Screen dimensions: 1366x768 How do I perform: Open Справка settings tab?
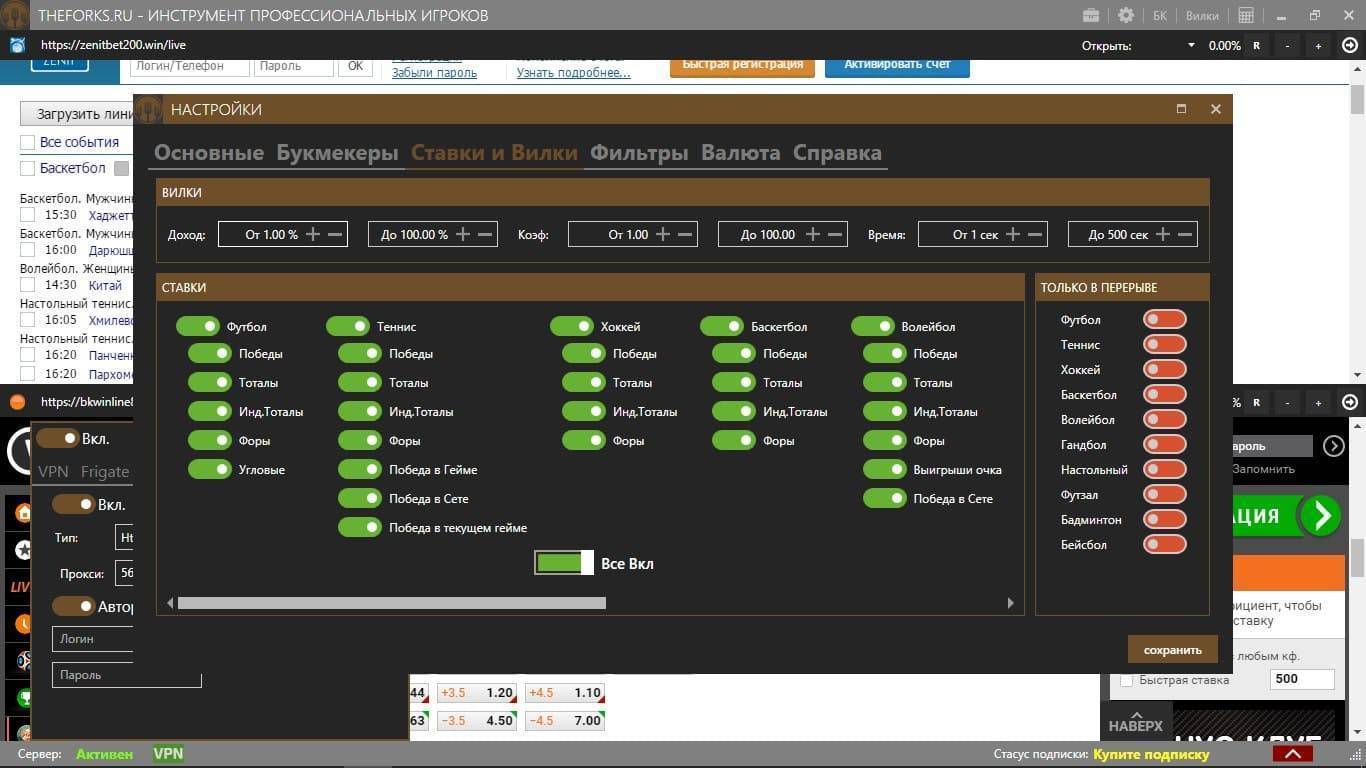837,153
